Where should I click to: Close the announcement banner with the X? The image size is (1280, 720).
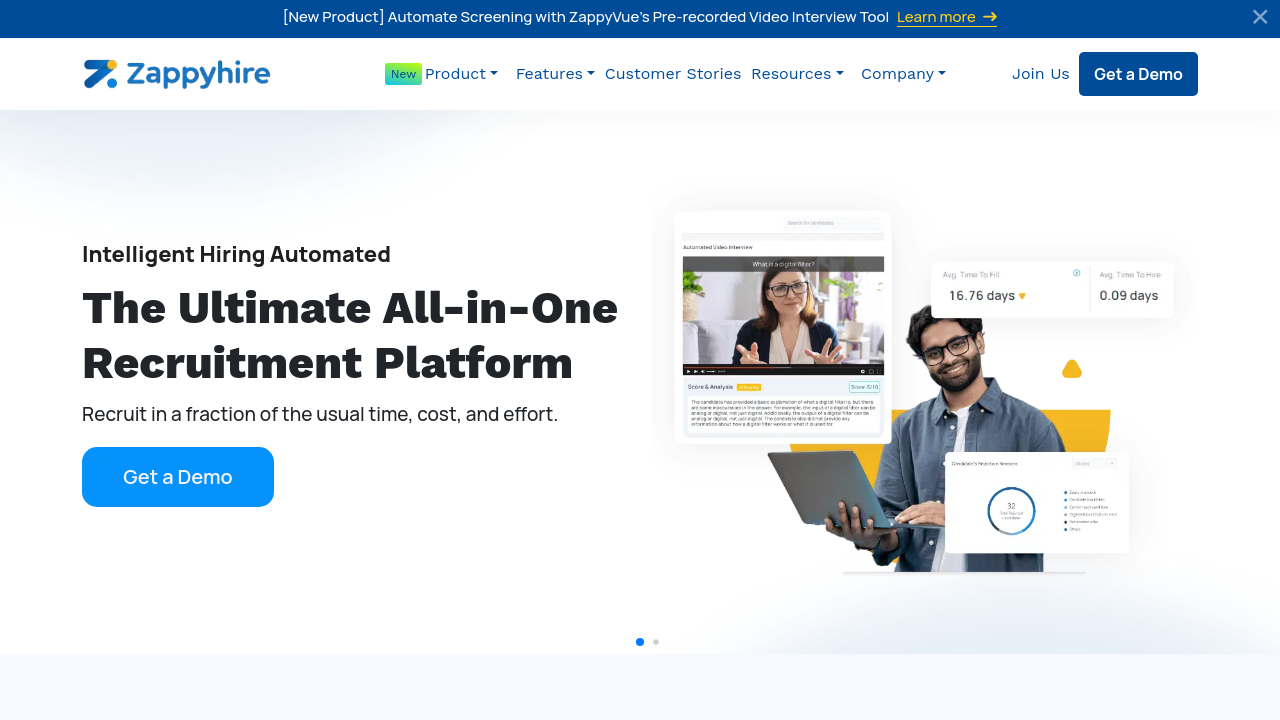click(x=1259, y=17)
